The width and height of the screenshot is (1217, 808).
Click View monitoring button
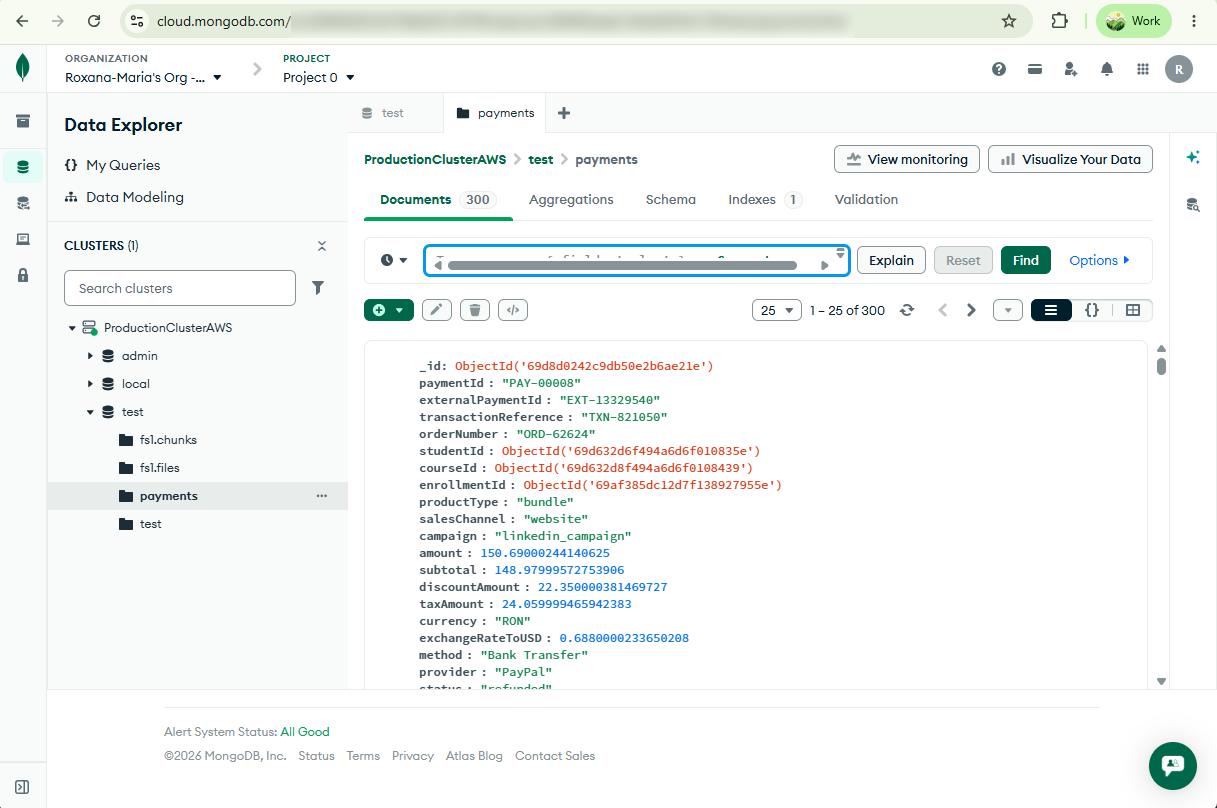click(907, 159)
